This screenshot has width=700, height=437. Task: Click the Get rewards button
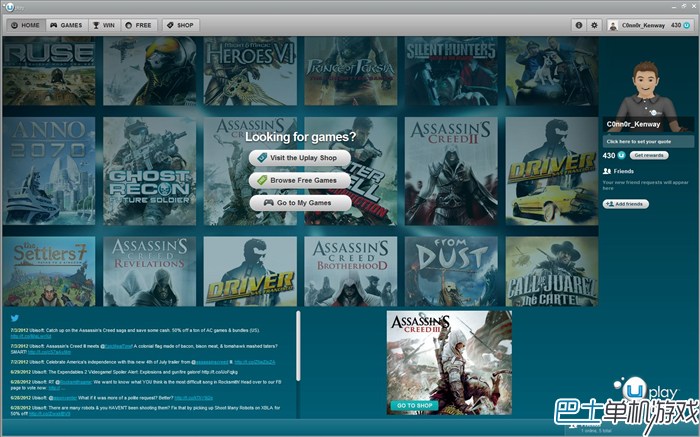click(649, 155)
